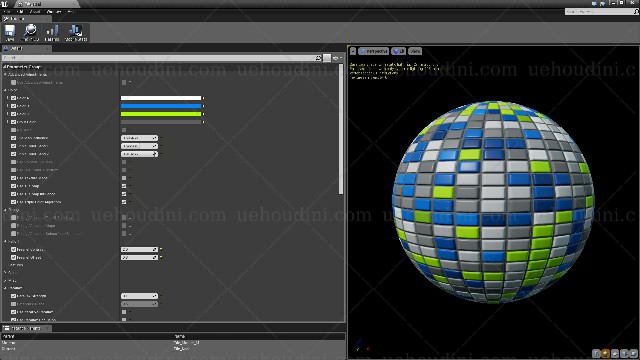Click the Lit view mode button in viewport
Viewport: 640px width, 360px height.
(x=398, y=51)
